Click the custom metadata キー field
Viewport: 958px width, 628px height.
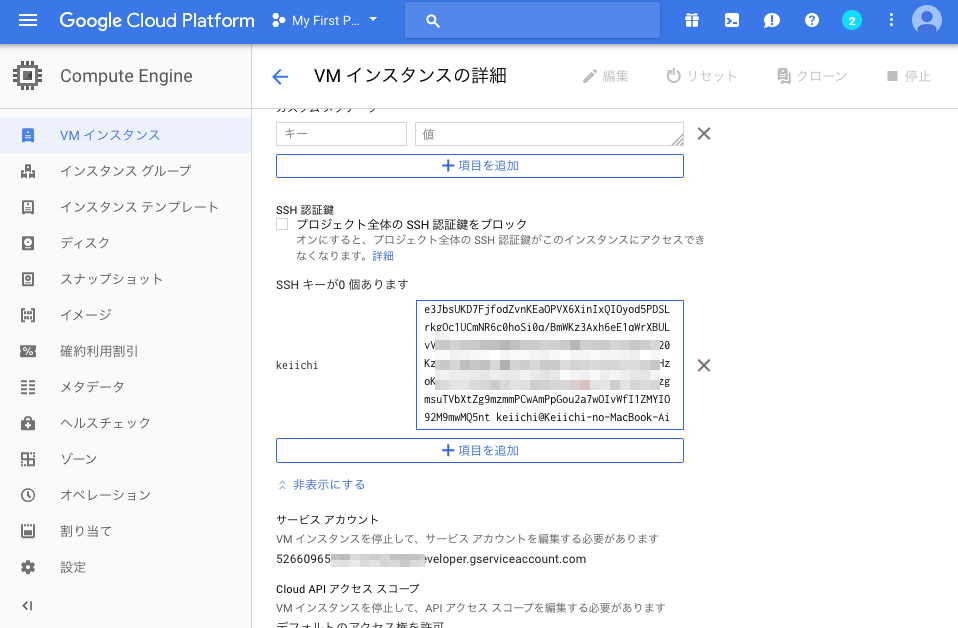pos(341,134)
